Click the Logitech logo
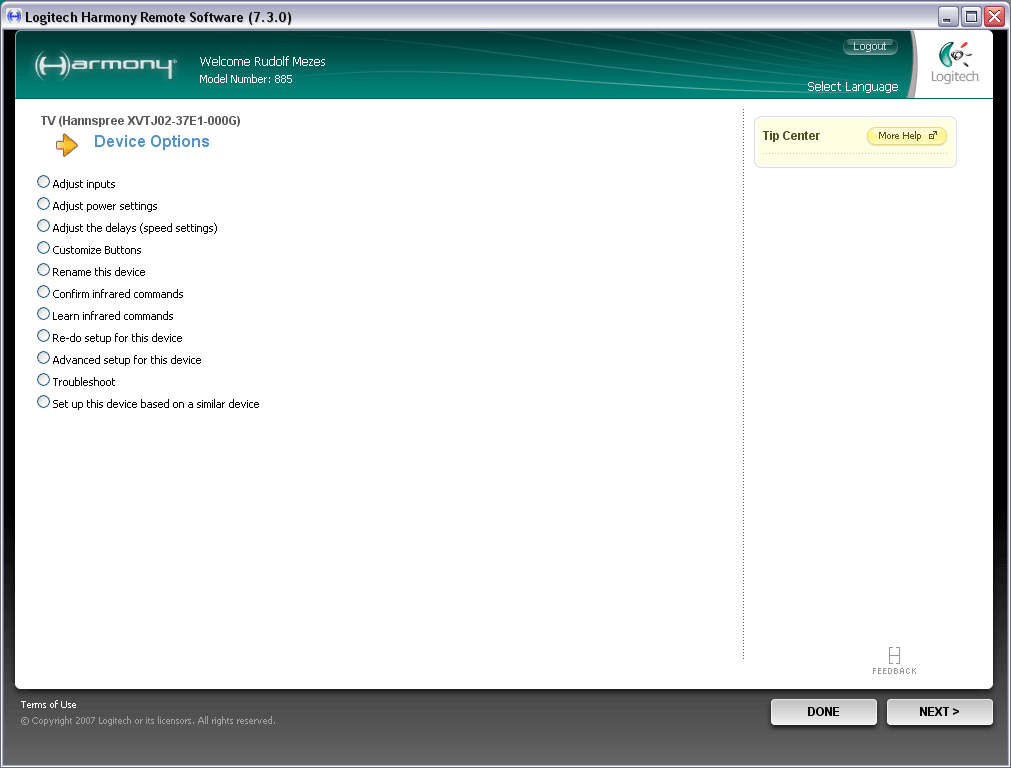This screenshot has width=1011, height=768. [x=955, y=63]
